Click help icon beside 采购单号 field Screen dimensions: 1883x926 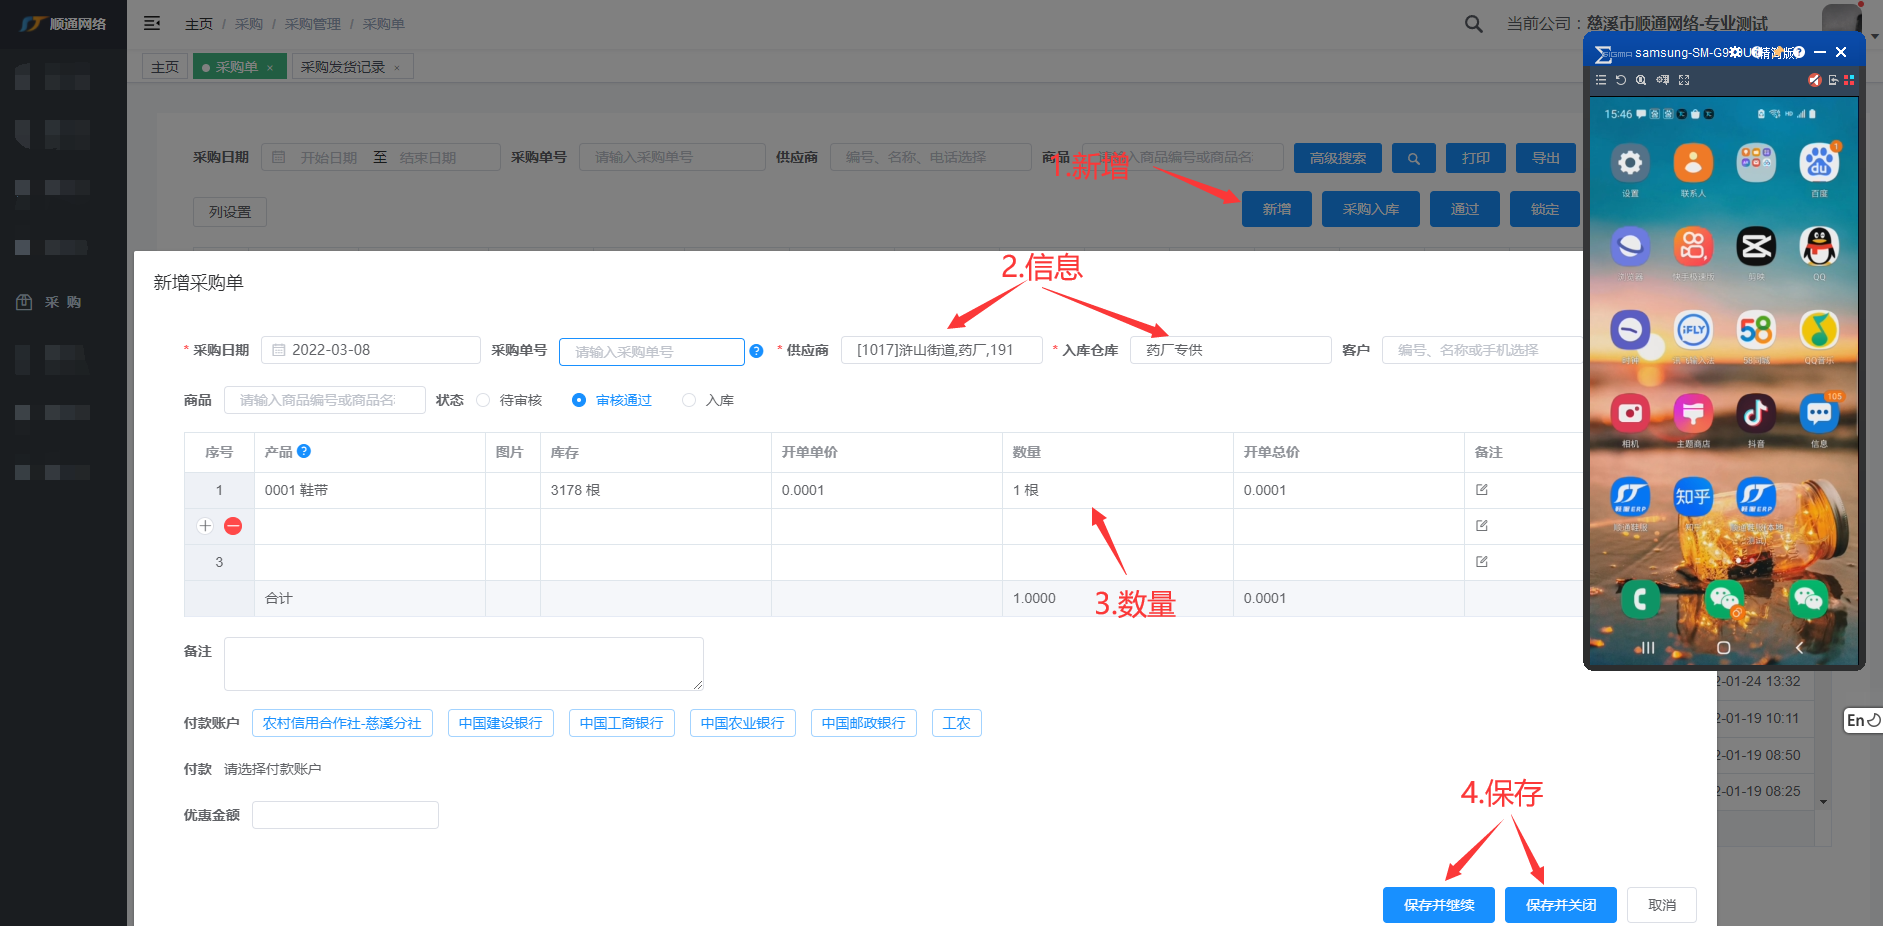click(756, 351)
